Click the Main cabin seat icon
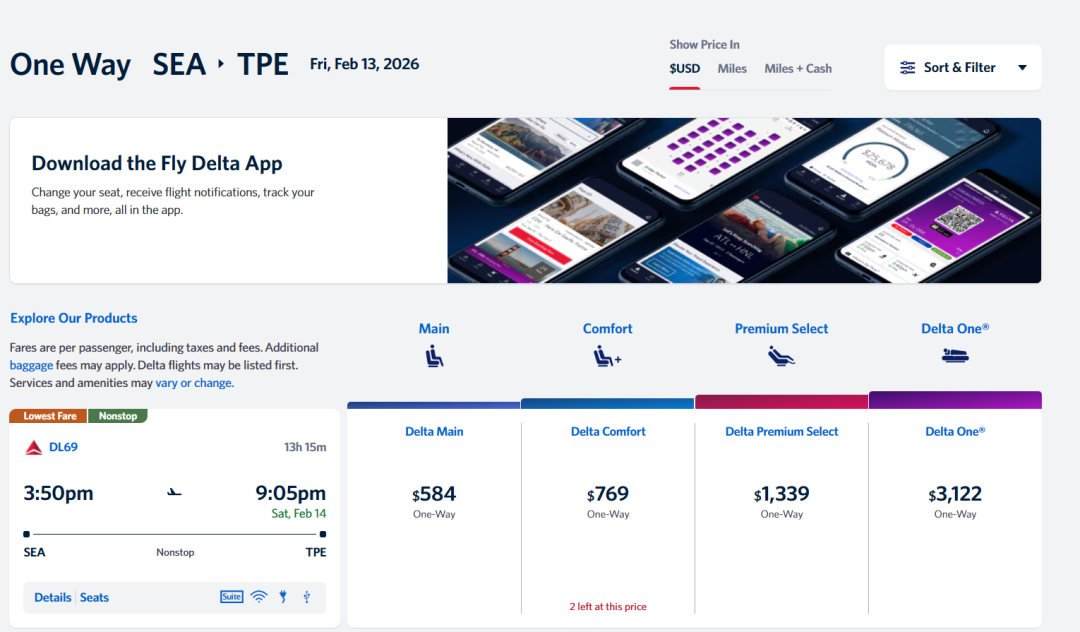Screen dimensions: 1080x632 pyautogui.click(x=434, y=356)
